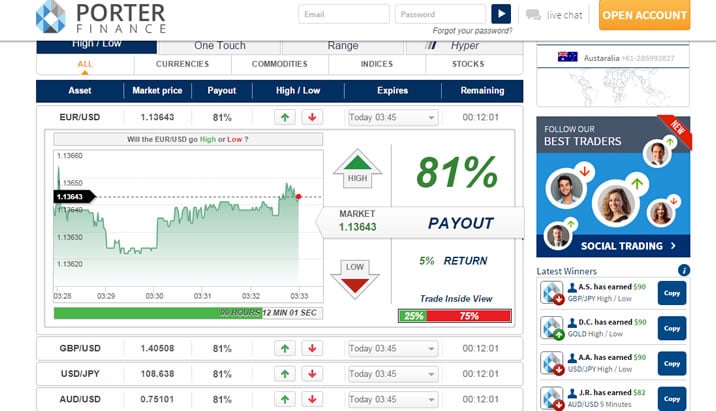
Task: Select the GBP/USD asset row name
Action: pyautogui.click(x=80, y=348)
